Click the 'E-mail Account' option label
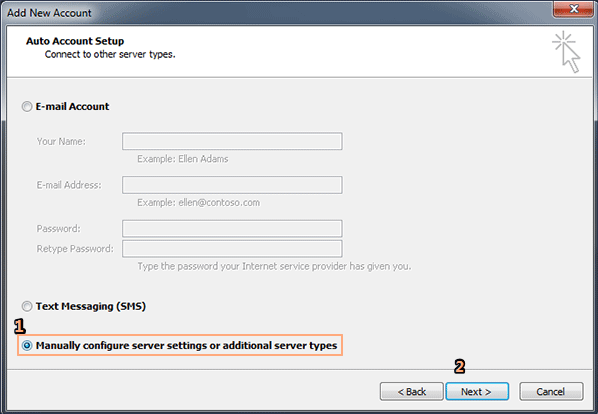The image size is (598, 414). pos(72,106)
